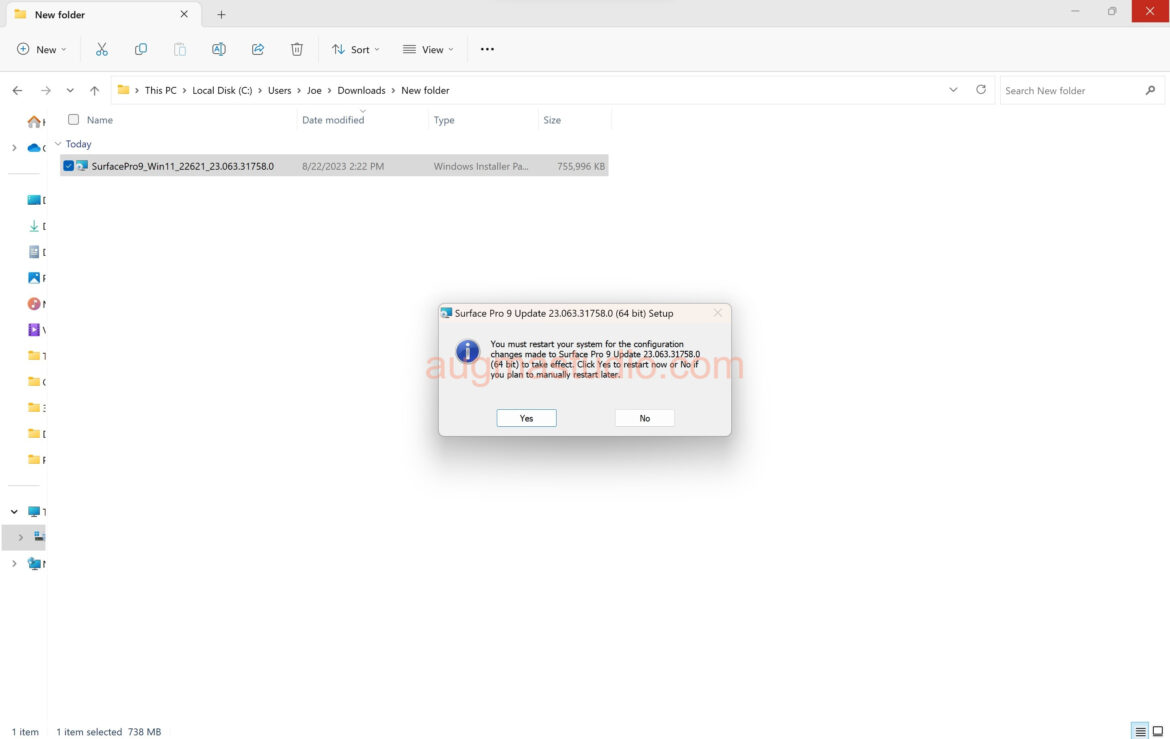Screen dimensions: 1170x739
Task: Open the See more ellipsis menu
Action: [487, 49]
